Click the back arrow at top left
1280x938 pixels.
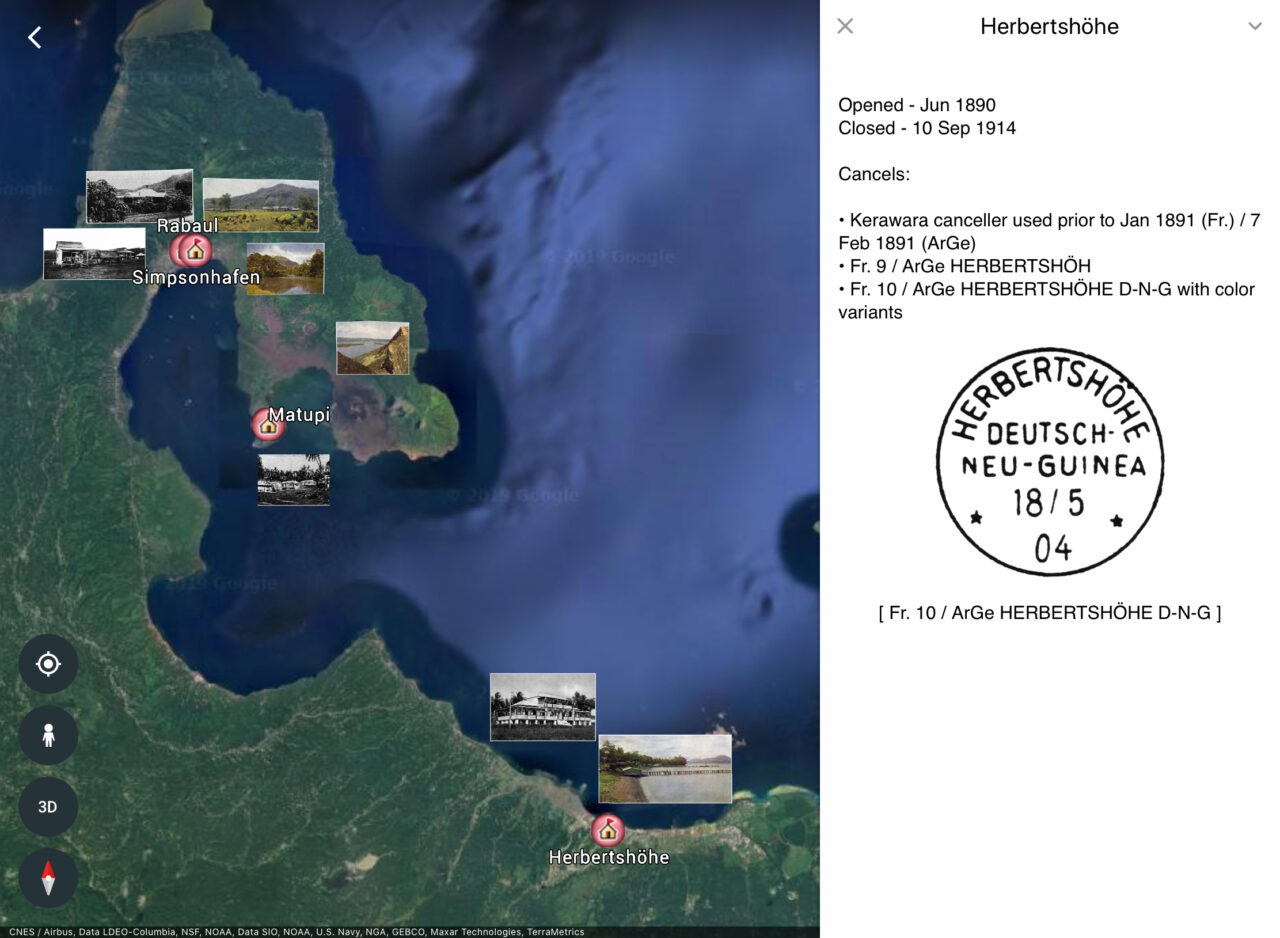click(x=34, y=37)
